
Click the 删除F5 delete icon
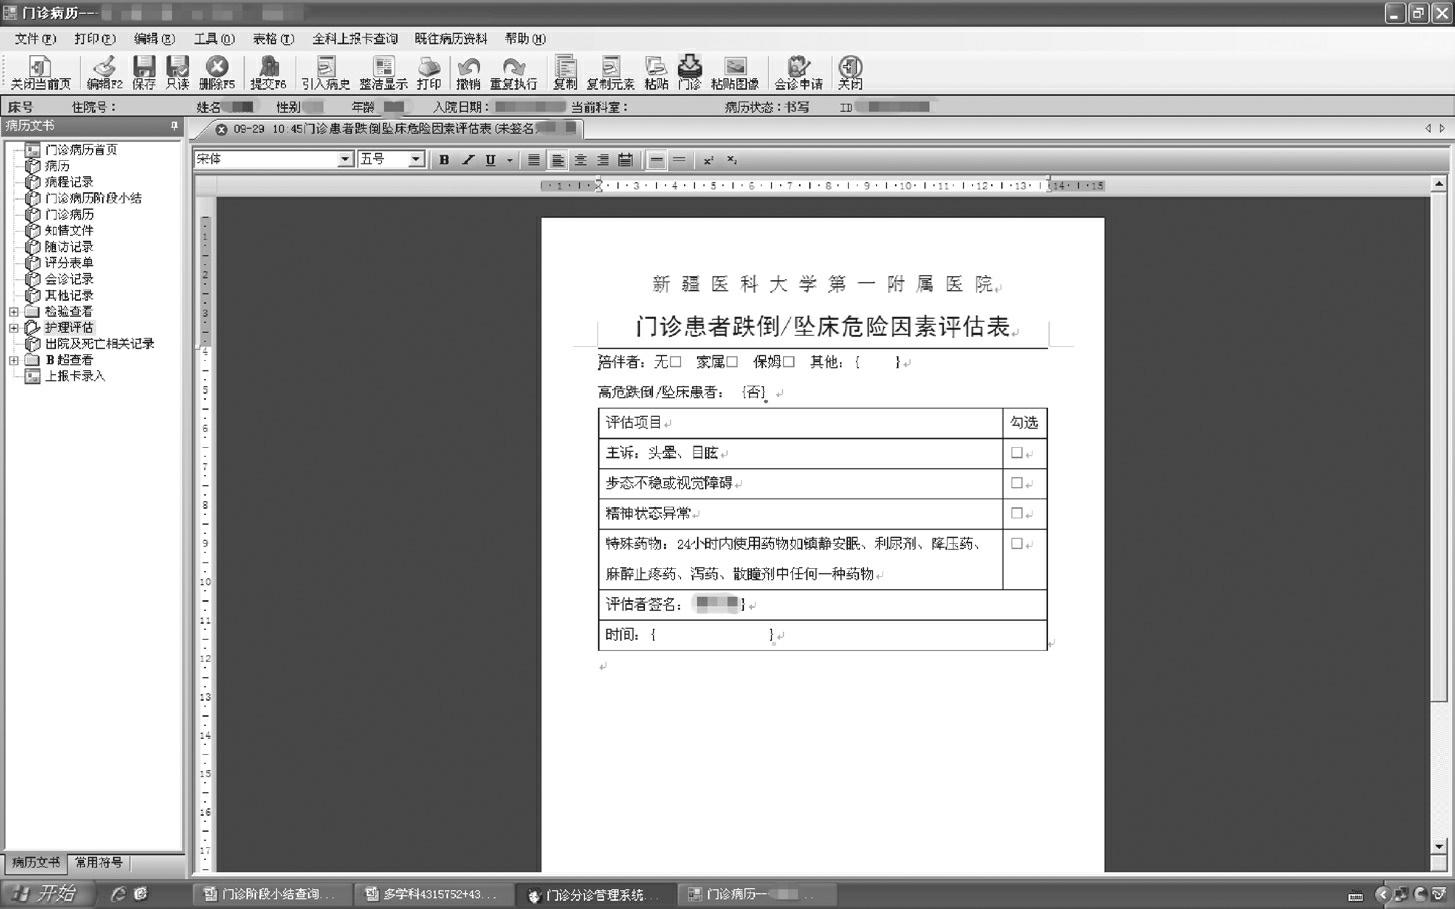point(216,73)
